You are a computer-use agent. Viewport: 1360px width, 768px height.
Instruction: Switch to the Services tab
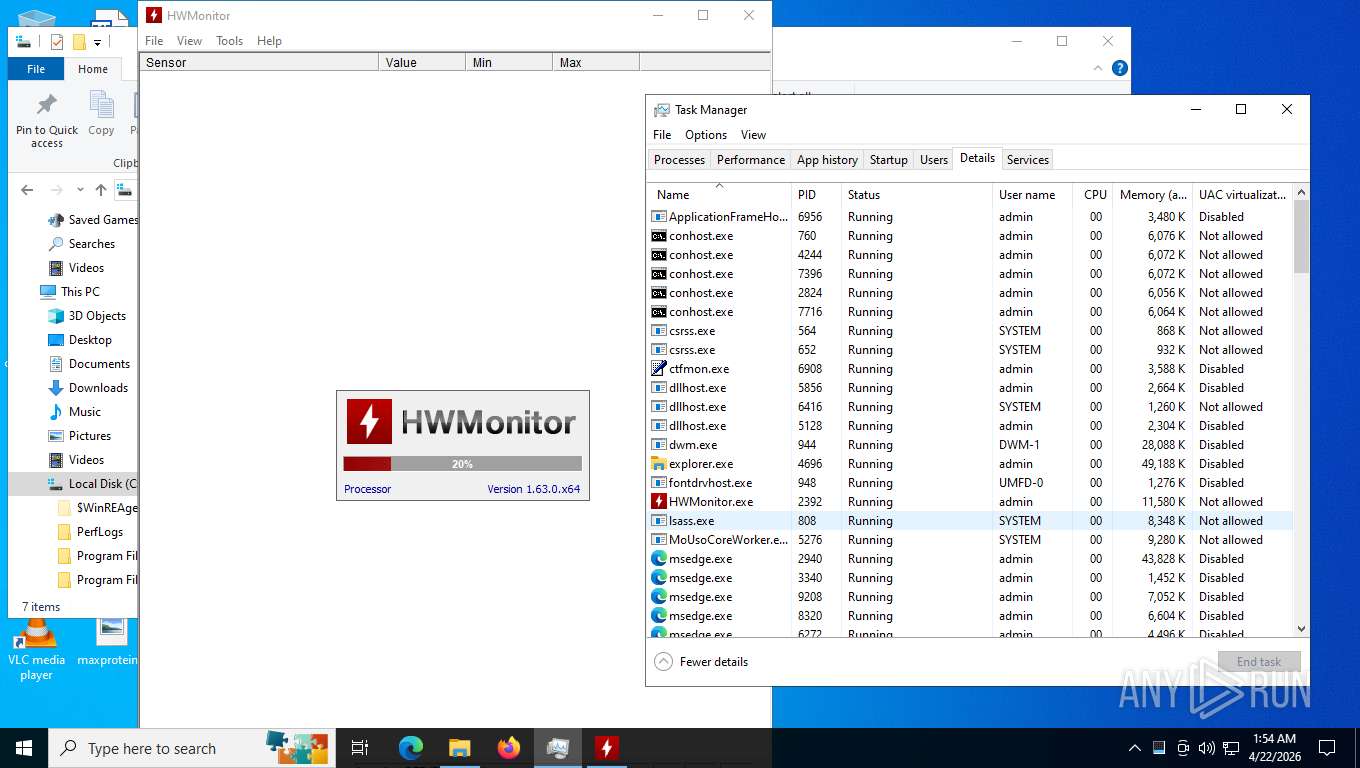[x=1028, y=160]
